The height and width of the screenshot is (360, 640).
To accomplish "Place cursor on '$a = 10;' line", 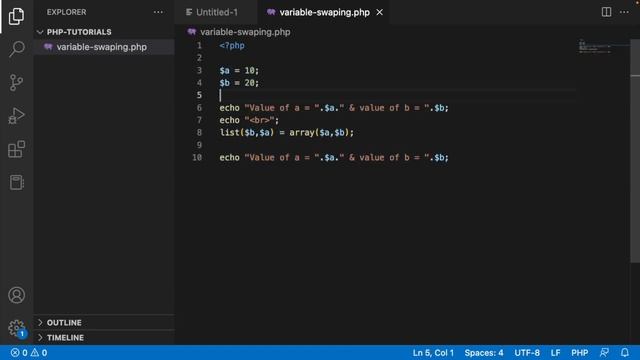I will coord(239,71).
